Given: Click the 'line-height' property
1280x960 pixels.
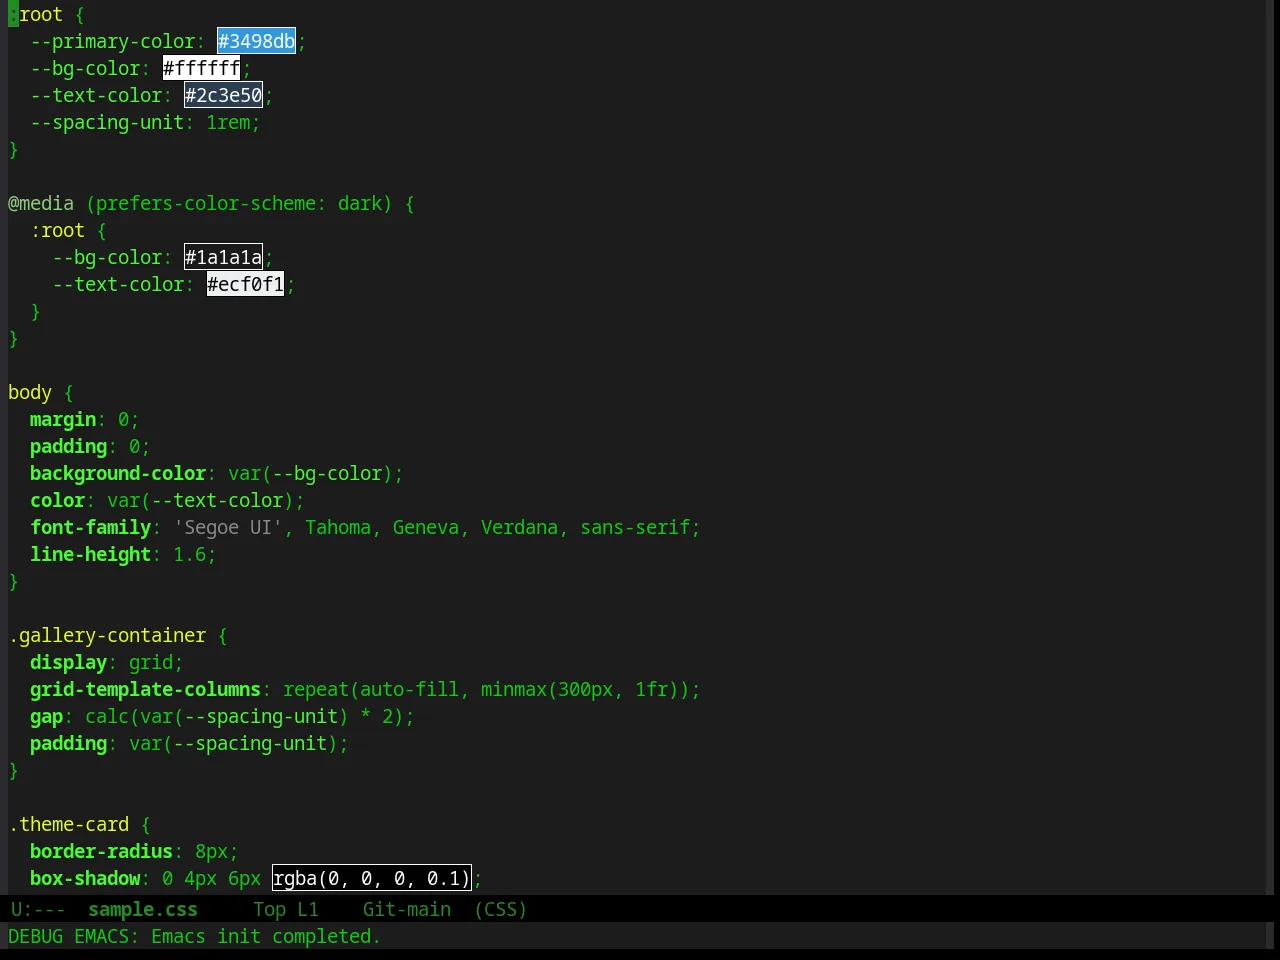Looking at the screenshot, I should pyautogui.click(x=91, y=554).
